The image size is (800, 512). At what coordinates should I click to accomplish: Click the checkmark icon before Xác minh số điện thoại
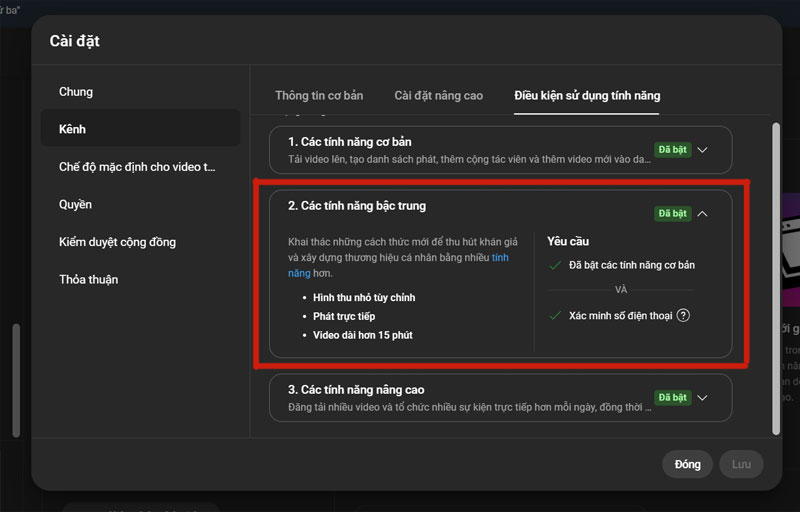[555, 315]
